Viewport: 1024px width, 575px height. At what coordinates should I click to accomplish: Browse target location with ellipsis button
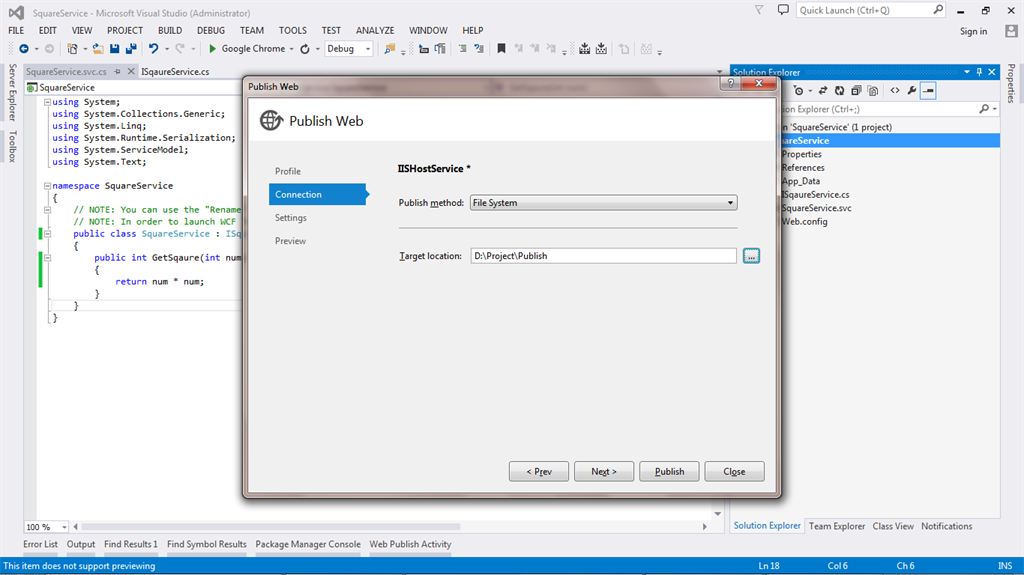751,256
